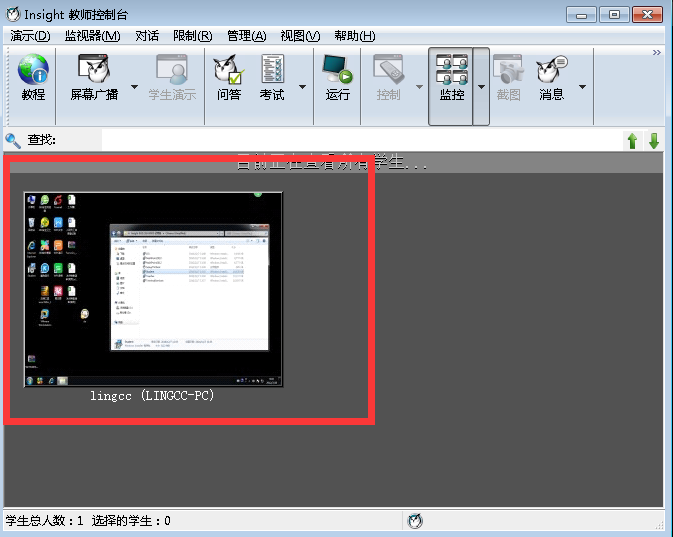Expand the 屏幕广播 dropdown arrow
Screen dimensions: 673x537
(x=134, y=86)
